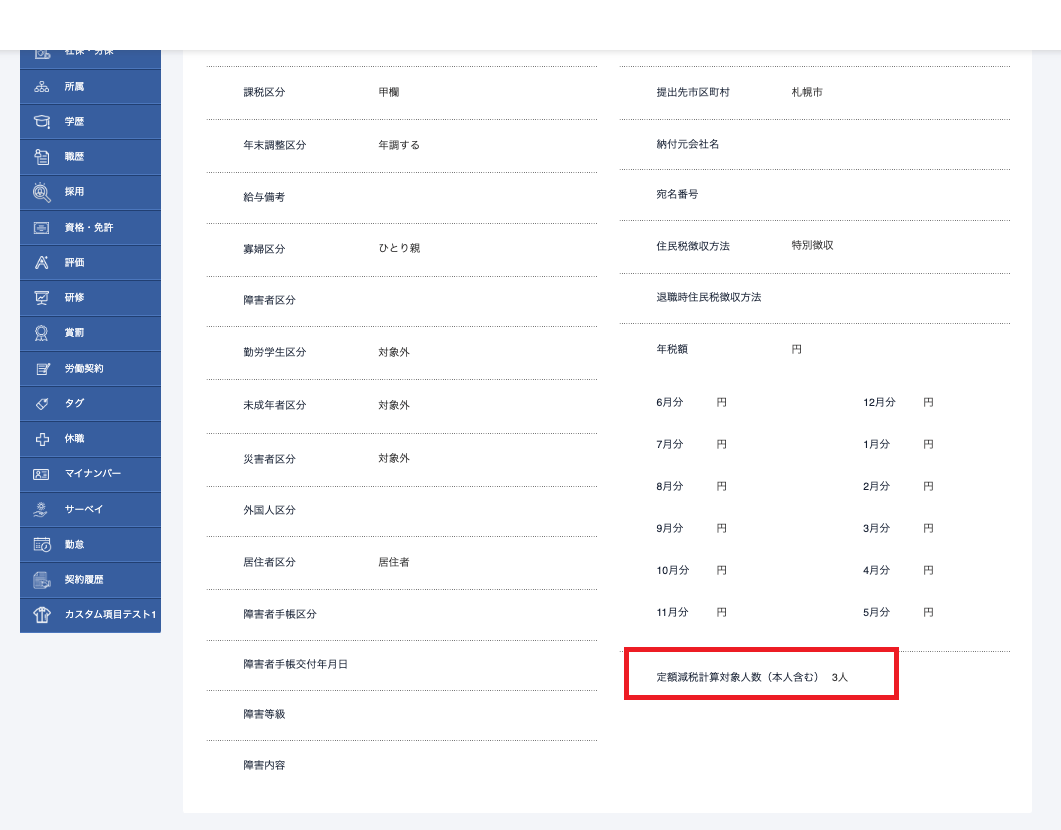1061x830 pixels.
Task: Click the 提出先市区町村 value 札幌市
Action: (x=806, y=92)
